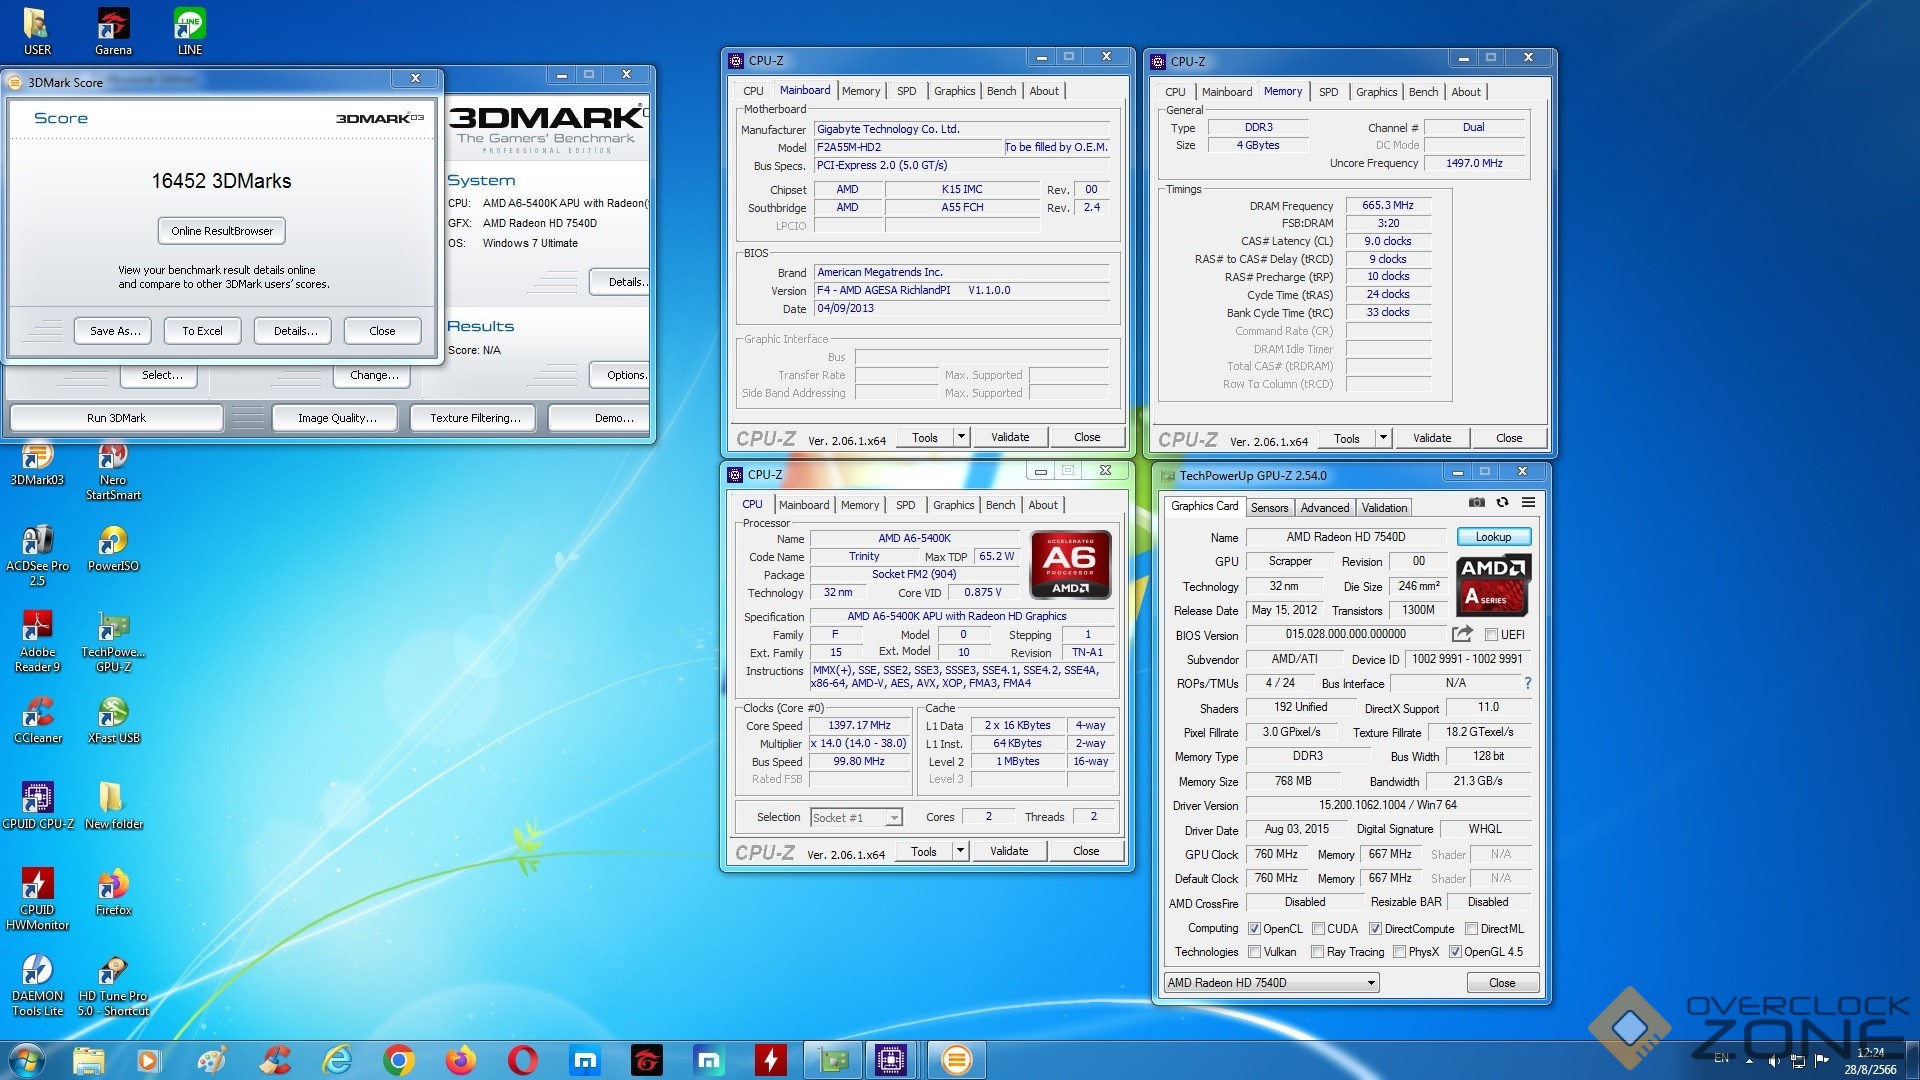Viewport: 1920px width, 1080px height.
Task: Expand the AMD Radeon HD 7540D dropdown
Action: 1371,983
